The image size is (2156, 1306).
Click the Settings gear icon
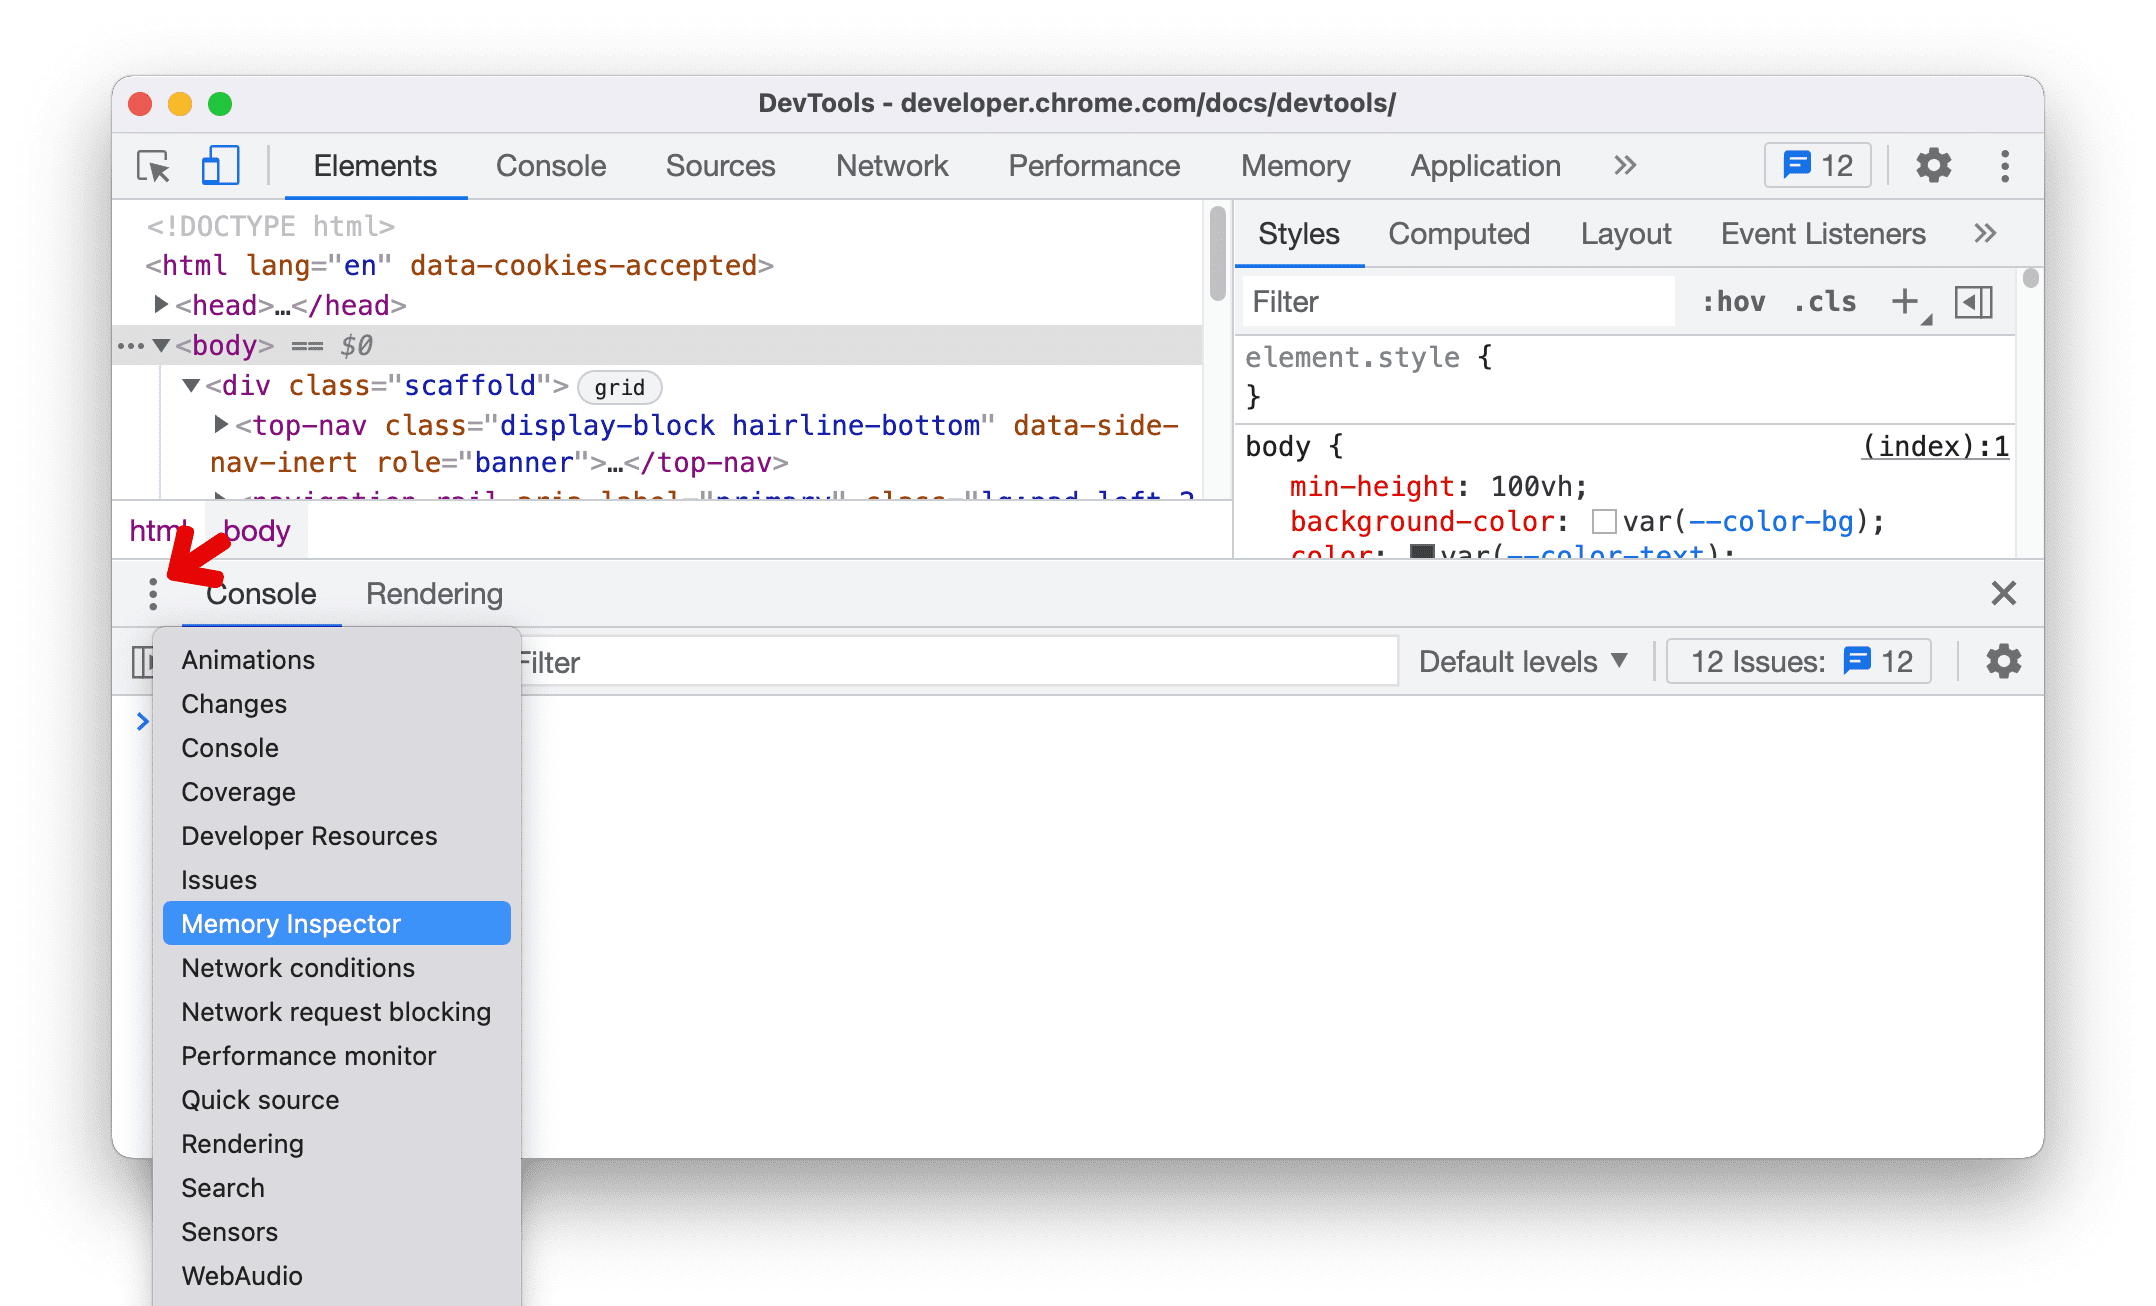click(x=1931, y=166)
